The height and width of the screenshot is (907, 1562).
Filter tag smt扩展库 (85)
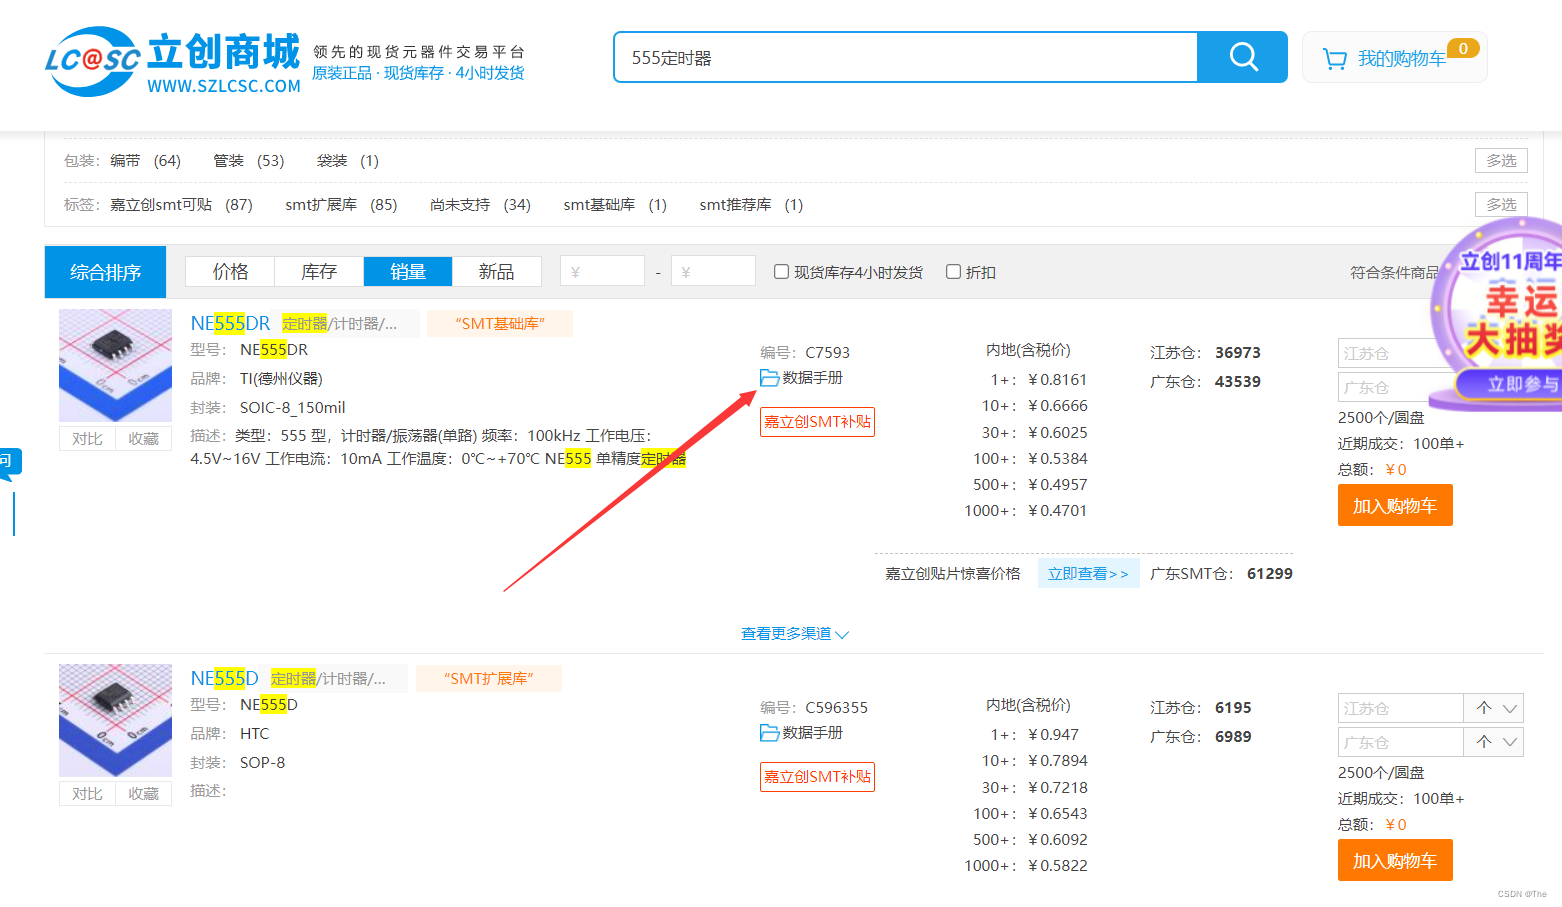pyautogui.click(x=341, y=205)
